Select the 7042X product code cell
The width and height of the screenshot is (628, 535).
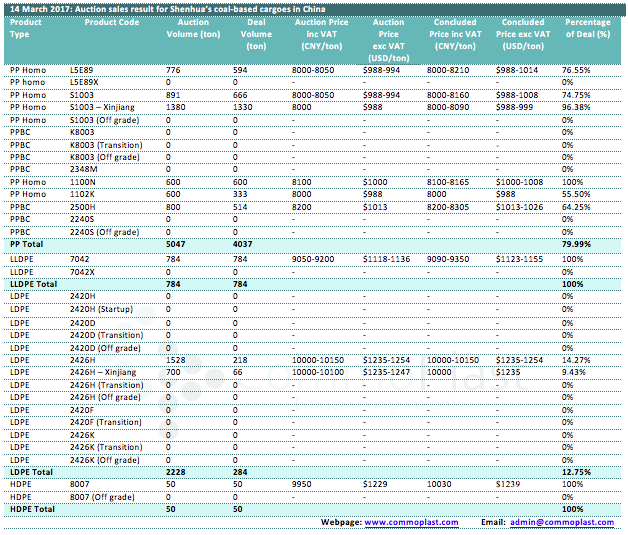pyautogui.click(x=83, y=270)
